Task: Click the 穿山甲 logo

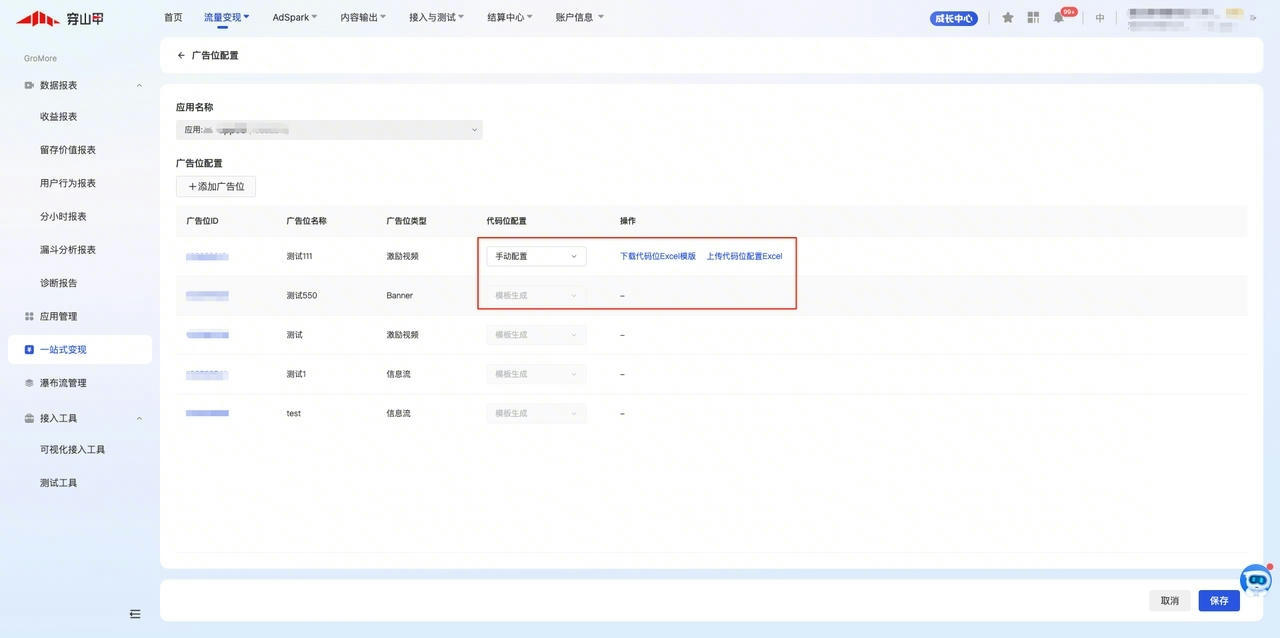Action: (x=60, y=18)
